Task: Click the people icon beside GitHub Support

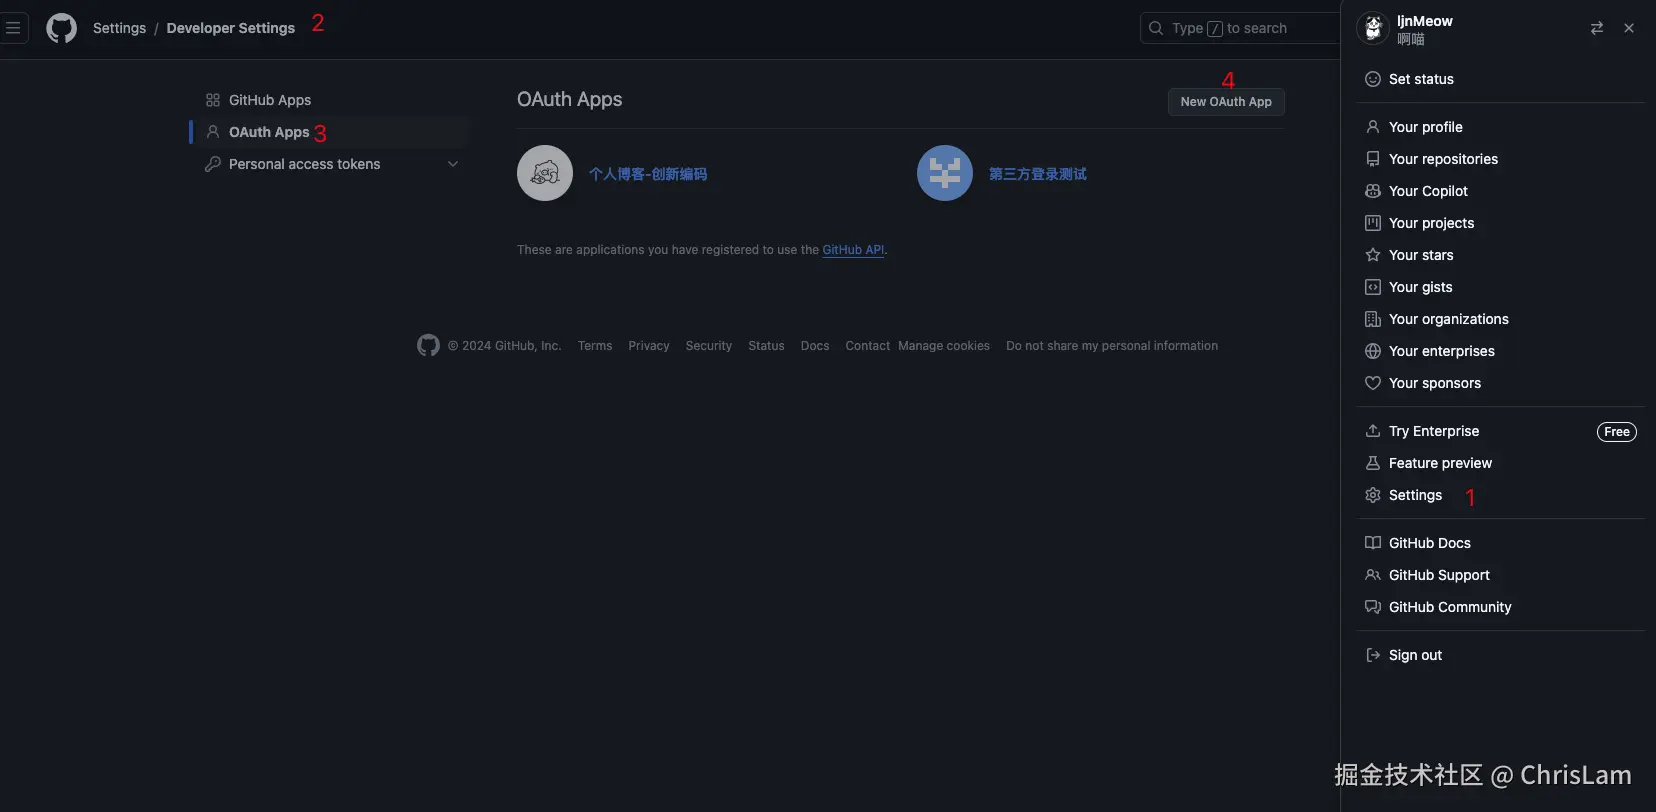Action: (x=1373, y=575)
